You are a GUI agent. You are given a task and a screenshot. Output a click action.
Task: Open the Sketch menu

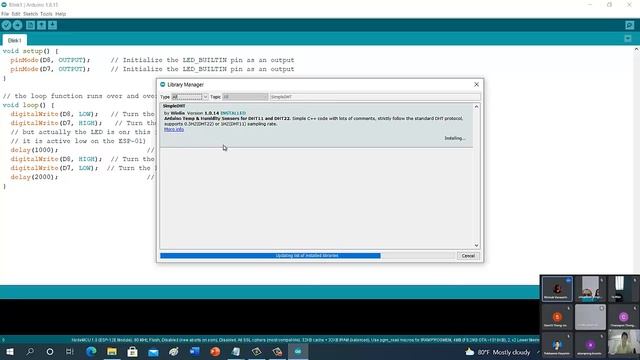30,14
